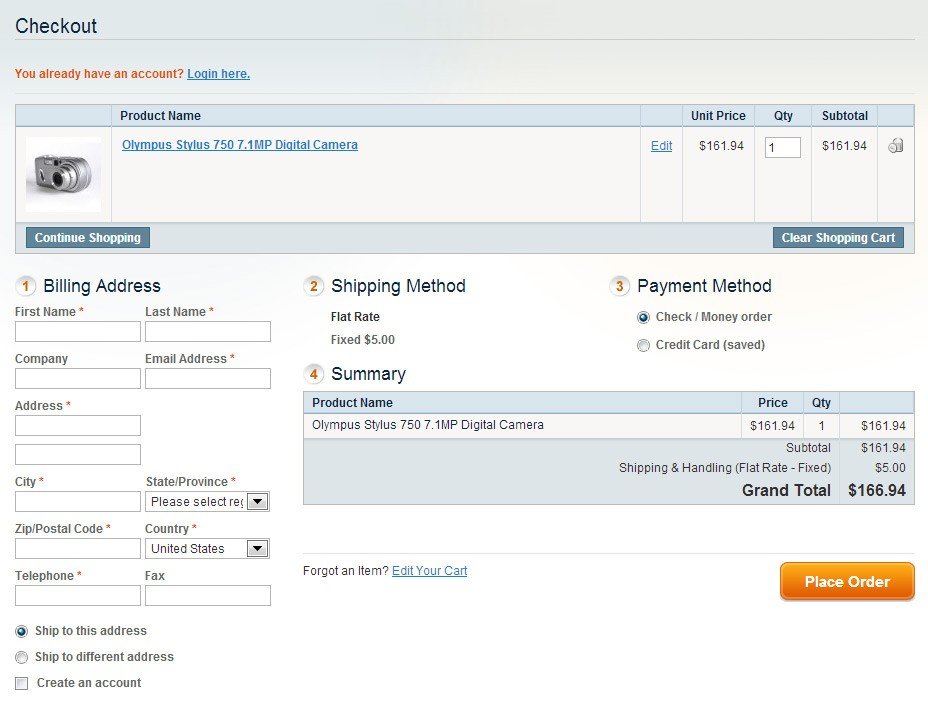Focus the second Address line field
Screen dimensions: 928x708
point(78,454)
